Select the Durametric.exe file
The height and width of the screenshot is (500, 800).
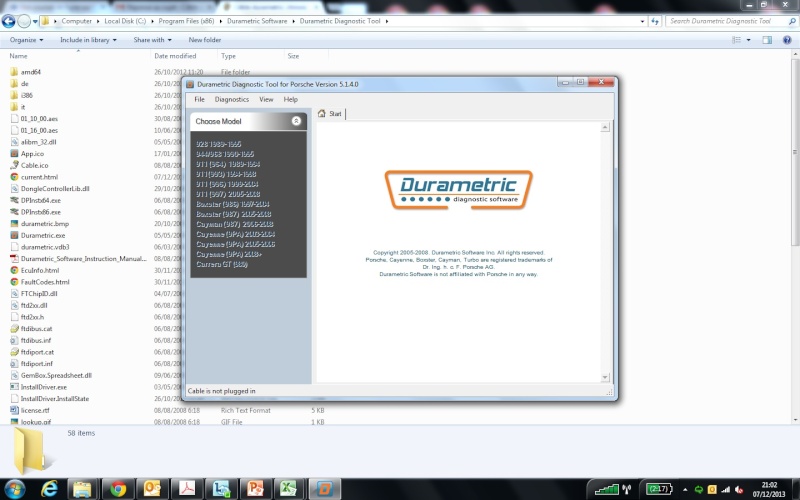tap(43, 236)
